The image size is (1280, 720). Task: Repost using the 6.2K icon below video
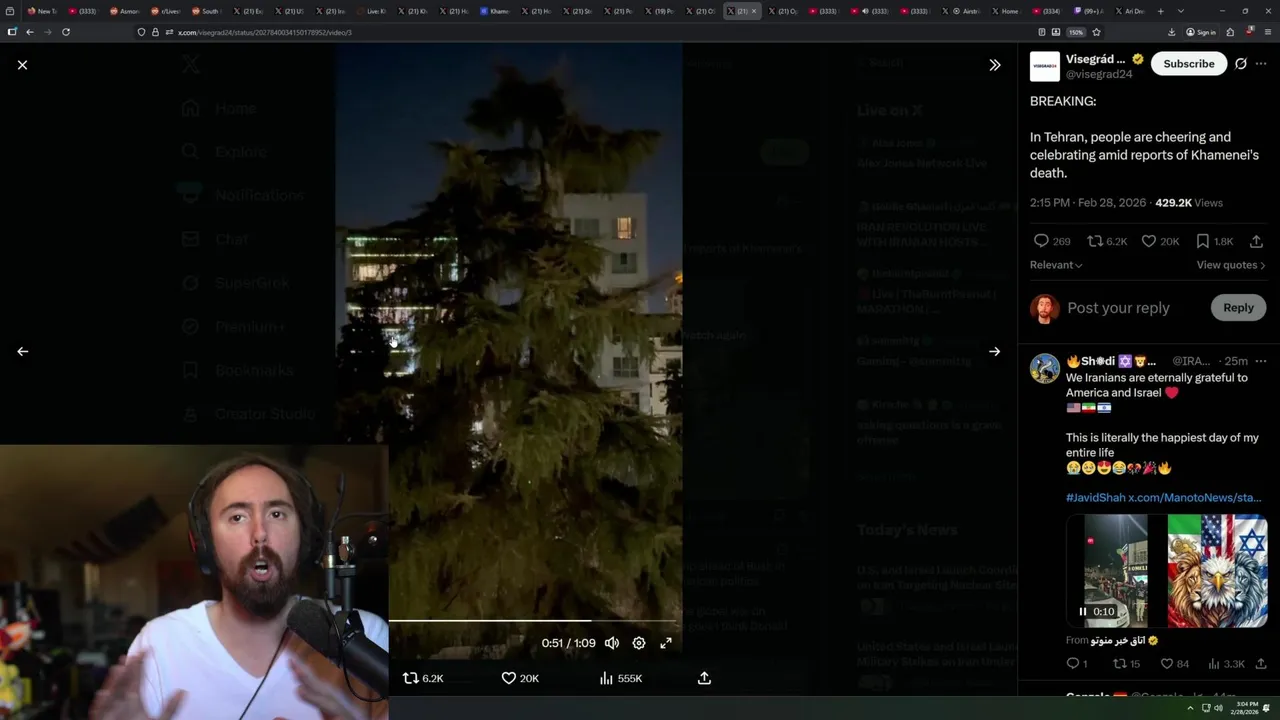422,678
